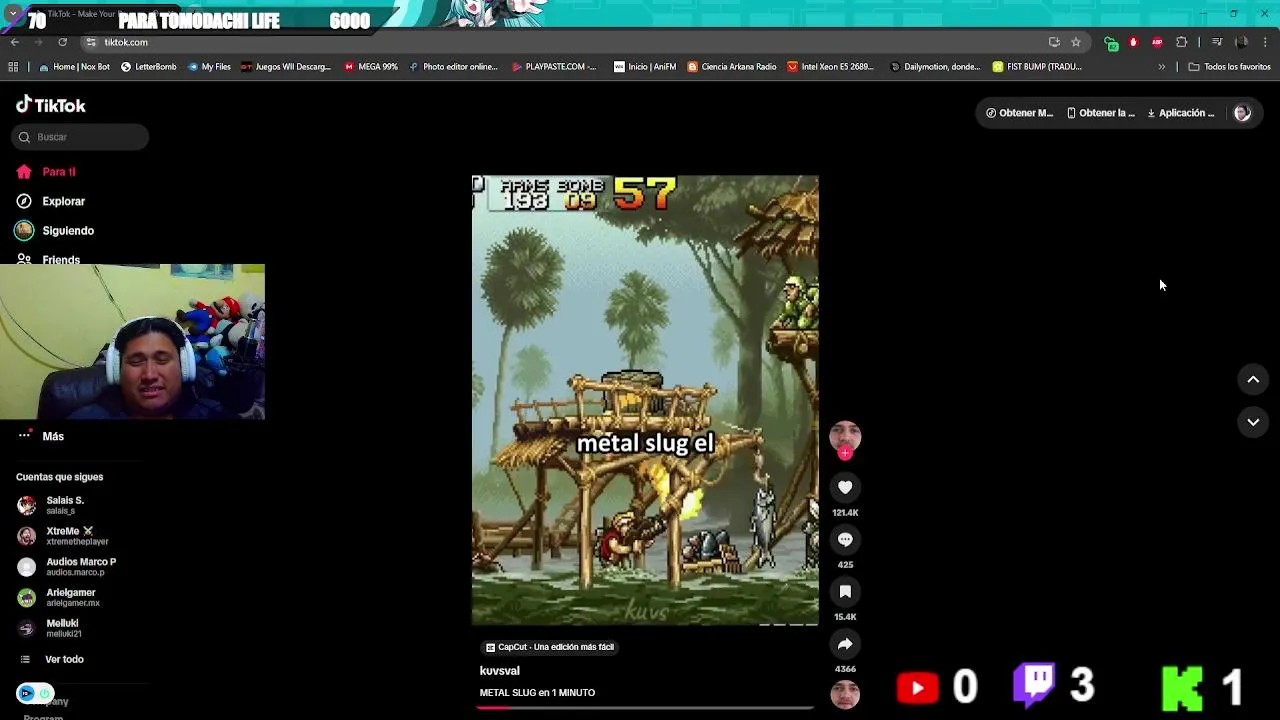
Task: Open FIST BUMP bookmark
Action: (x=1037, y=67)
